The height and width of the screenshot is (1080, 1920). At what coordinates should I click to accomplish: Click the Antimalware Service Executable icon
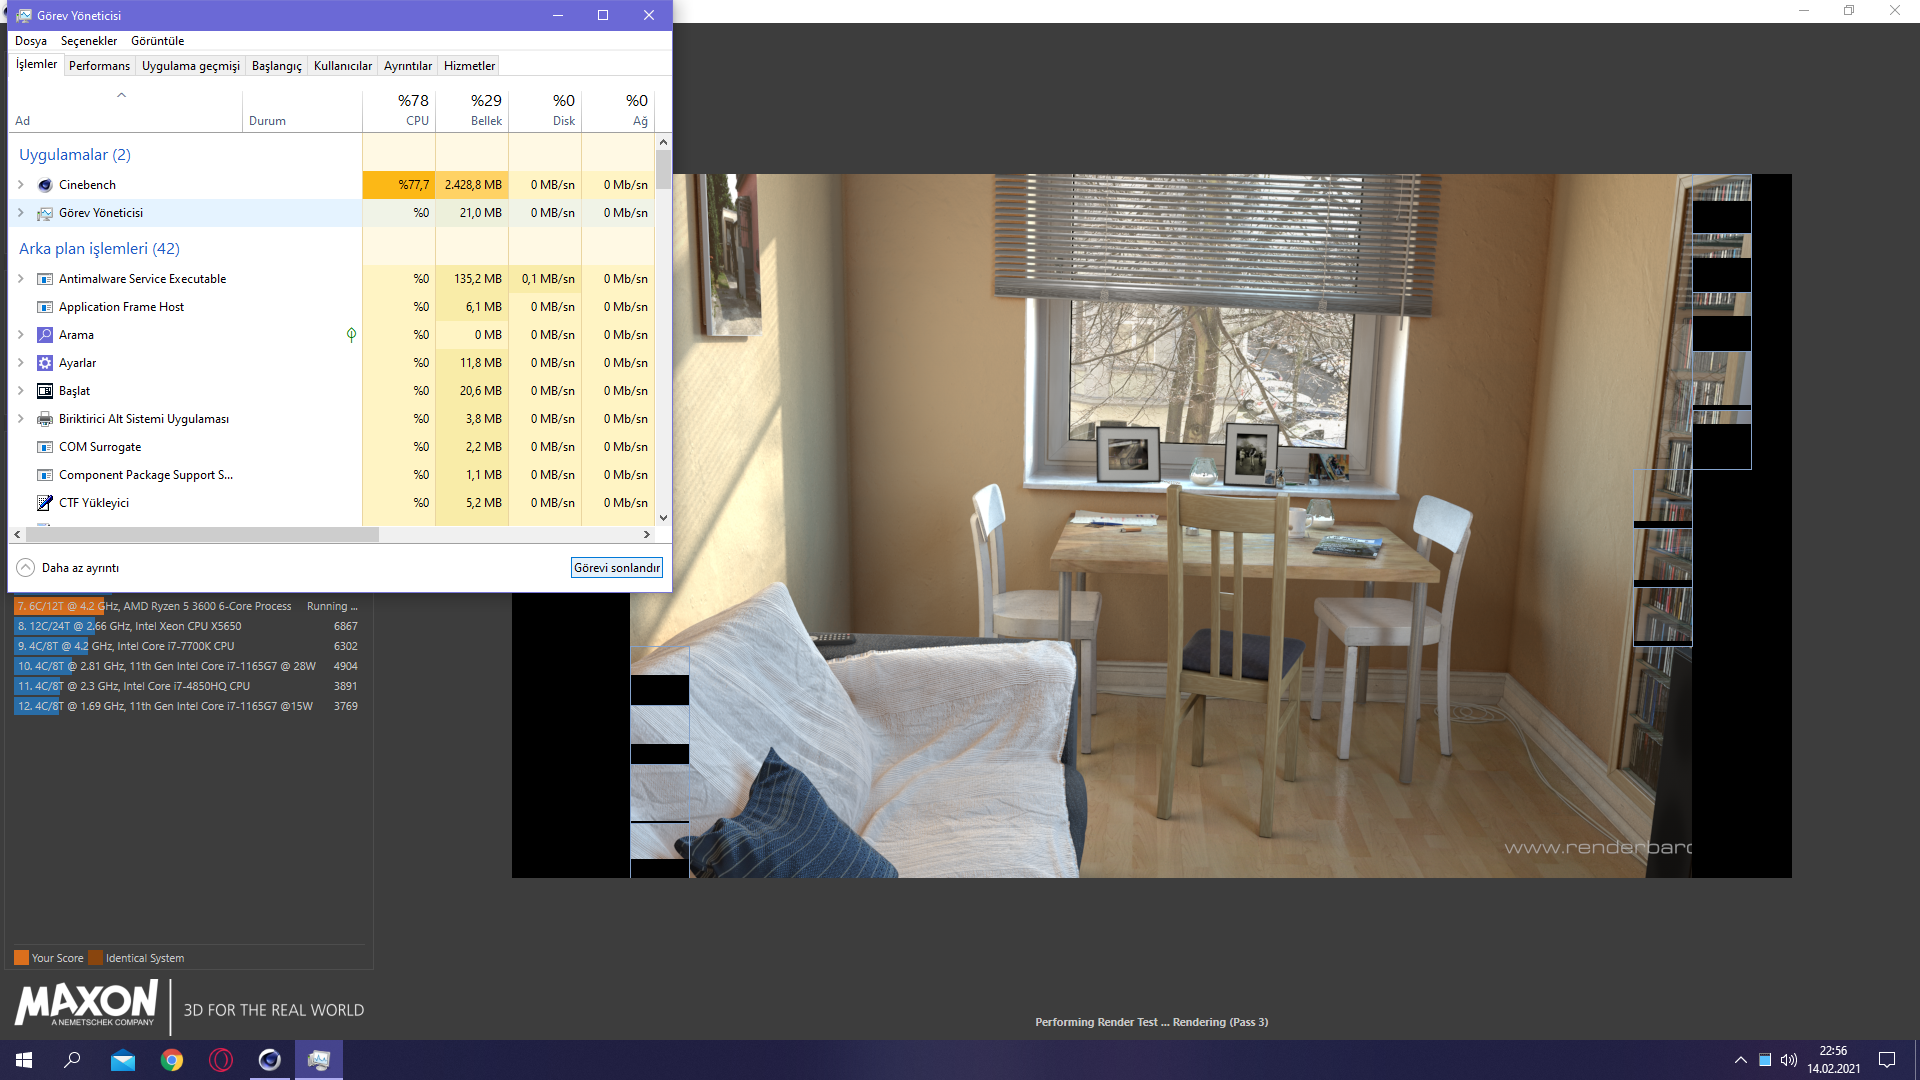point(45,279)
